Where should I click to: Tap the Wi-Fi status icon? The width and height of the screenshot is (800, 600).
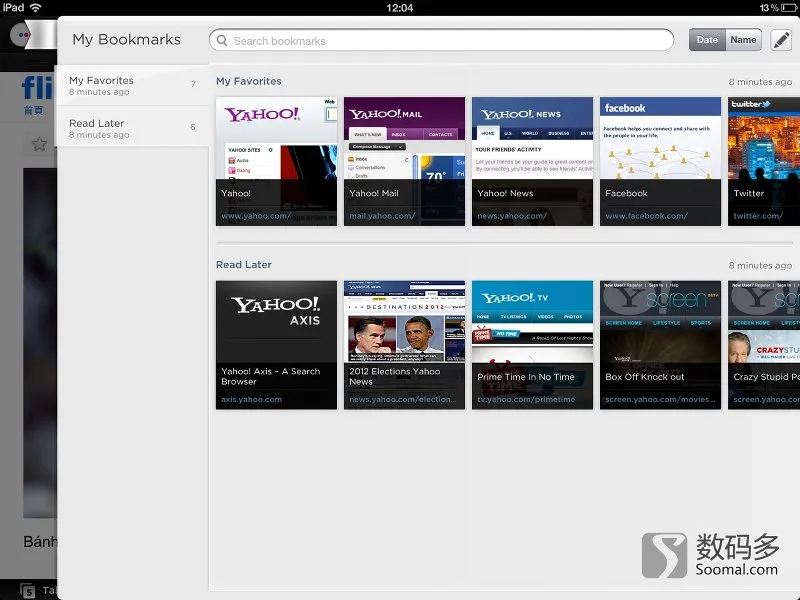pyautogui.click(x=36, y=8)
